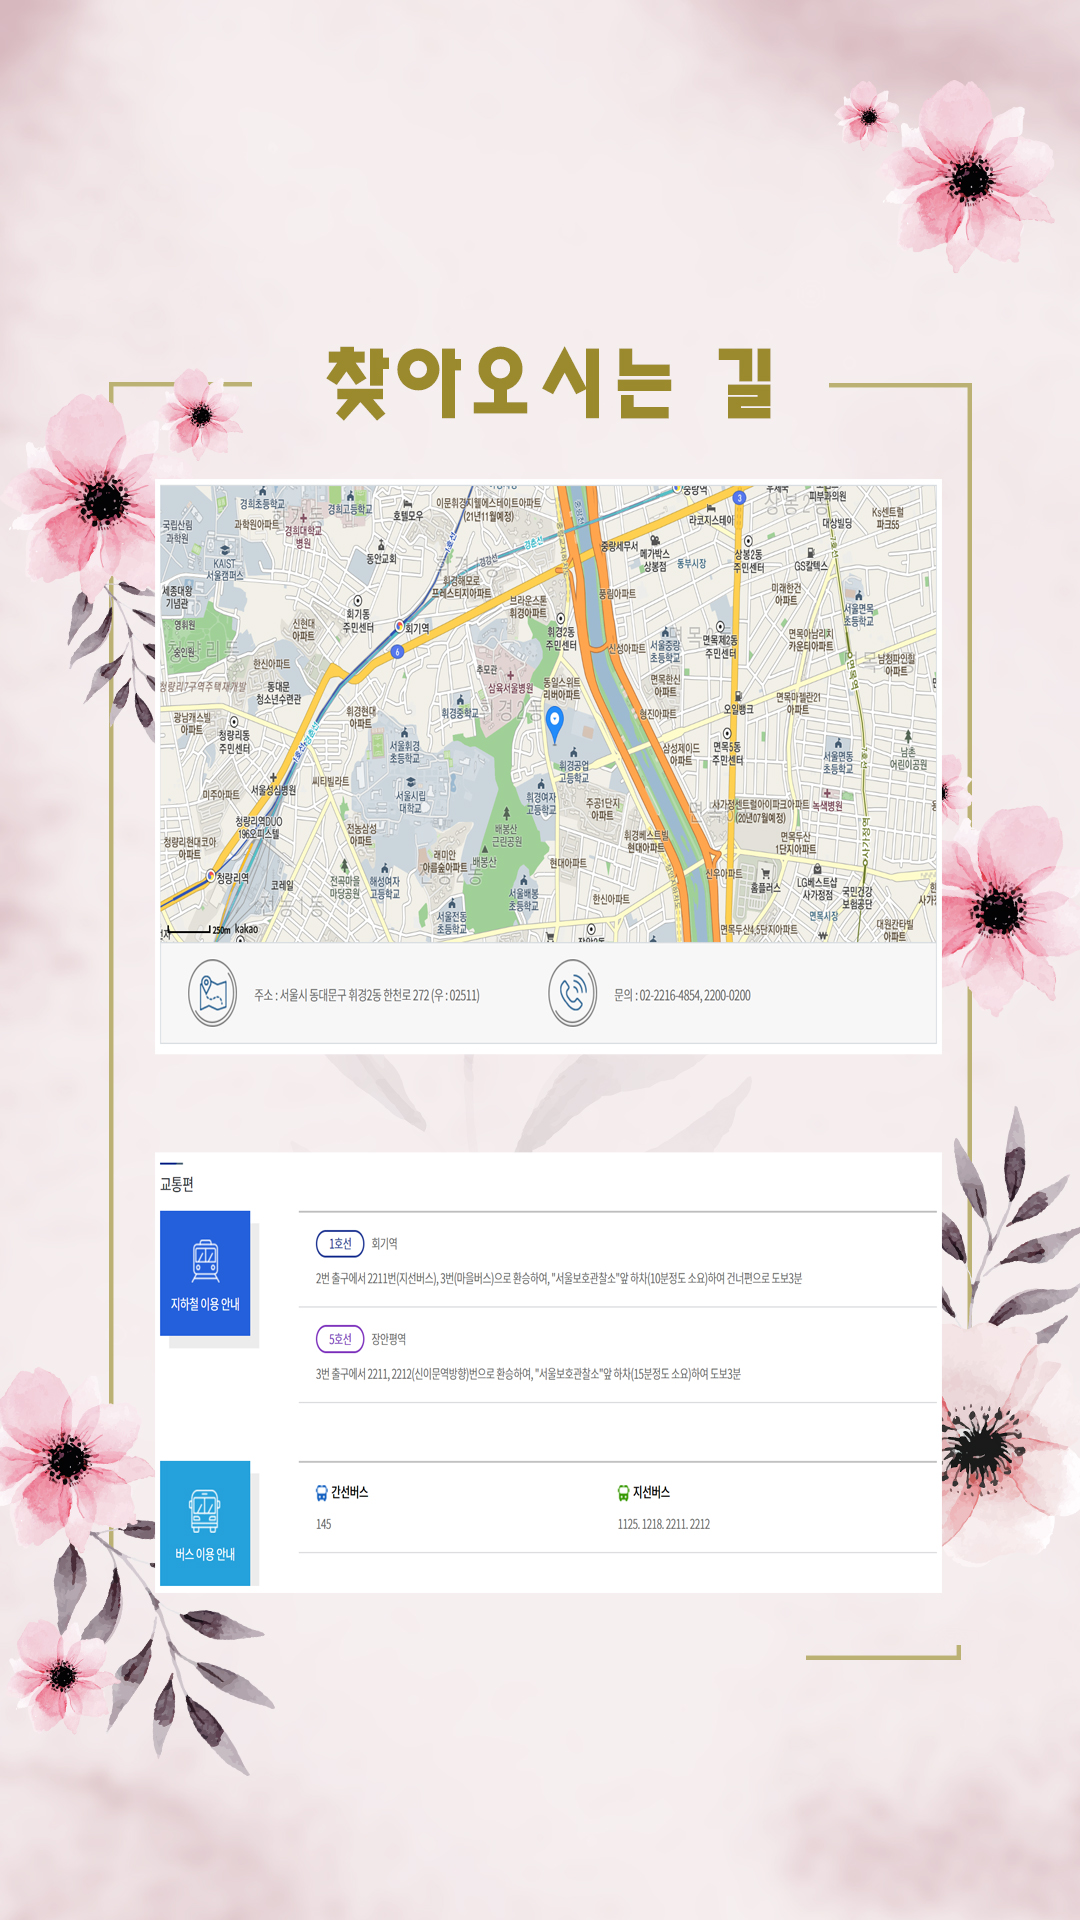This screenshot has height=1920, width=1080.
Task: Click the 교통편 section heading
Action: click(177, 1184)
